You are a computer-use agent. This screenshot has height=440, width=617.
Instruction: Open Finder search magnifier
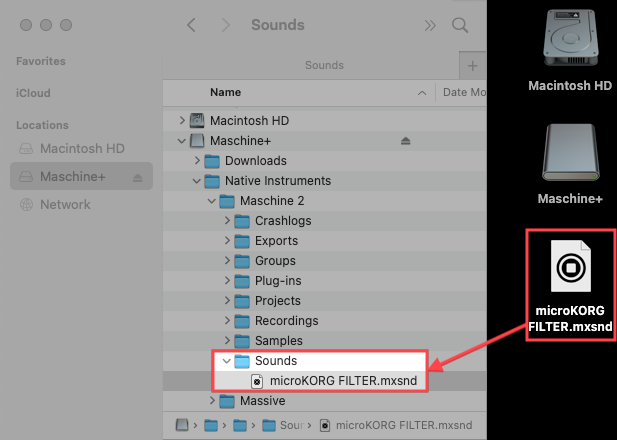coord(460,25)
